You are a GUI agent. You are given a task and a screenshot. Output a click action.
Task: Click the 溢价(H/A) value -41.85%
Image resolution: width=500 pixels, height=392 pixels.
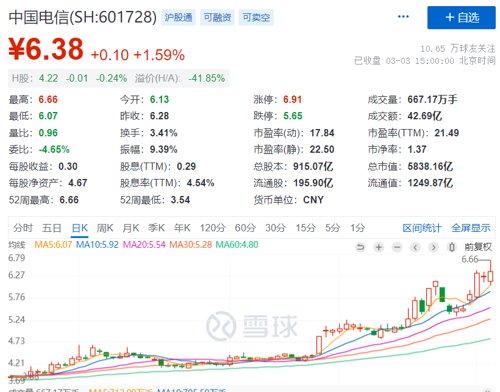[207, 79]
